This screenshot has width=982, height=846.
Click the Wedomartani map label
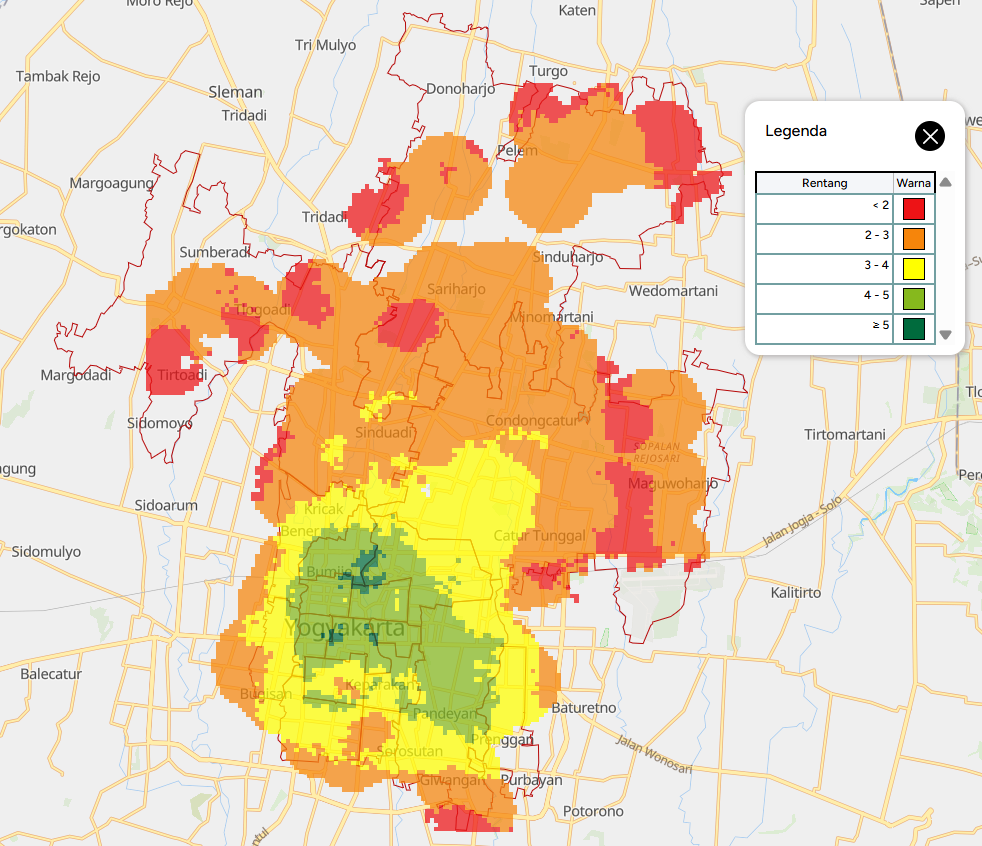coord(673,291)
